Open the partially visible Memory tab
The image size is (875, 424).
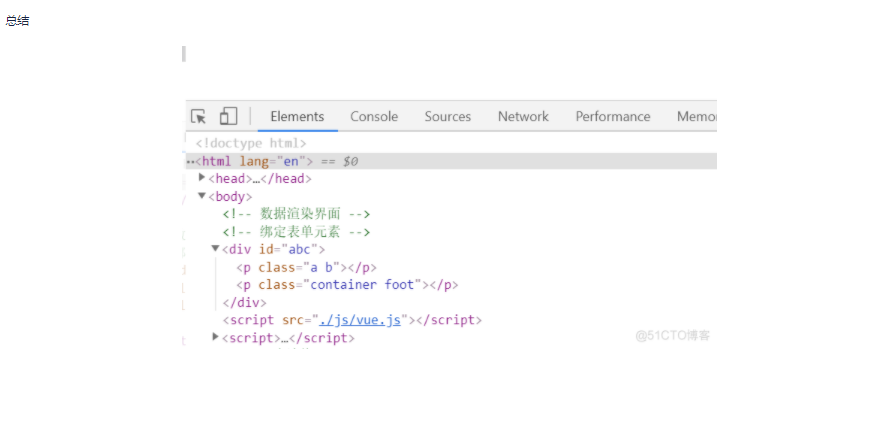pos(697,116)
